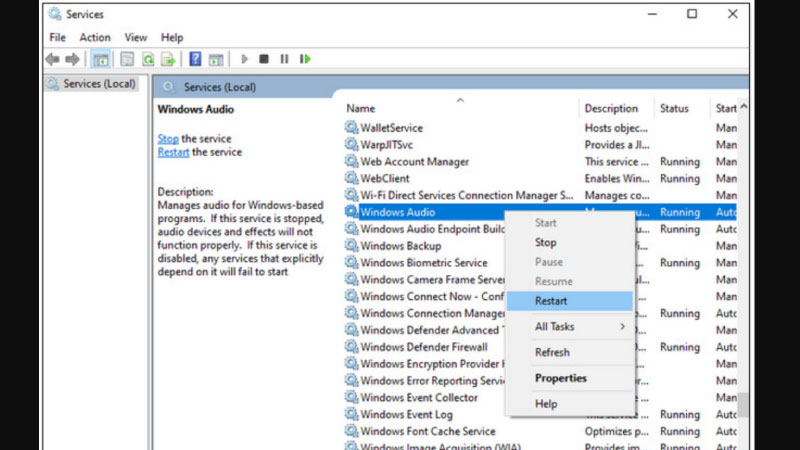Image resolution: width=800 pixels, height=450 pixels.
Task: Expand the All Tasks submenu
Action: click(569, 327)
